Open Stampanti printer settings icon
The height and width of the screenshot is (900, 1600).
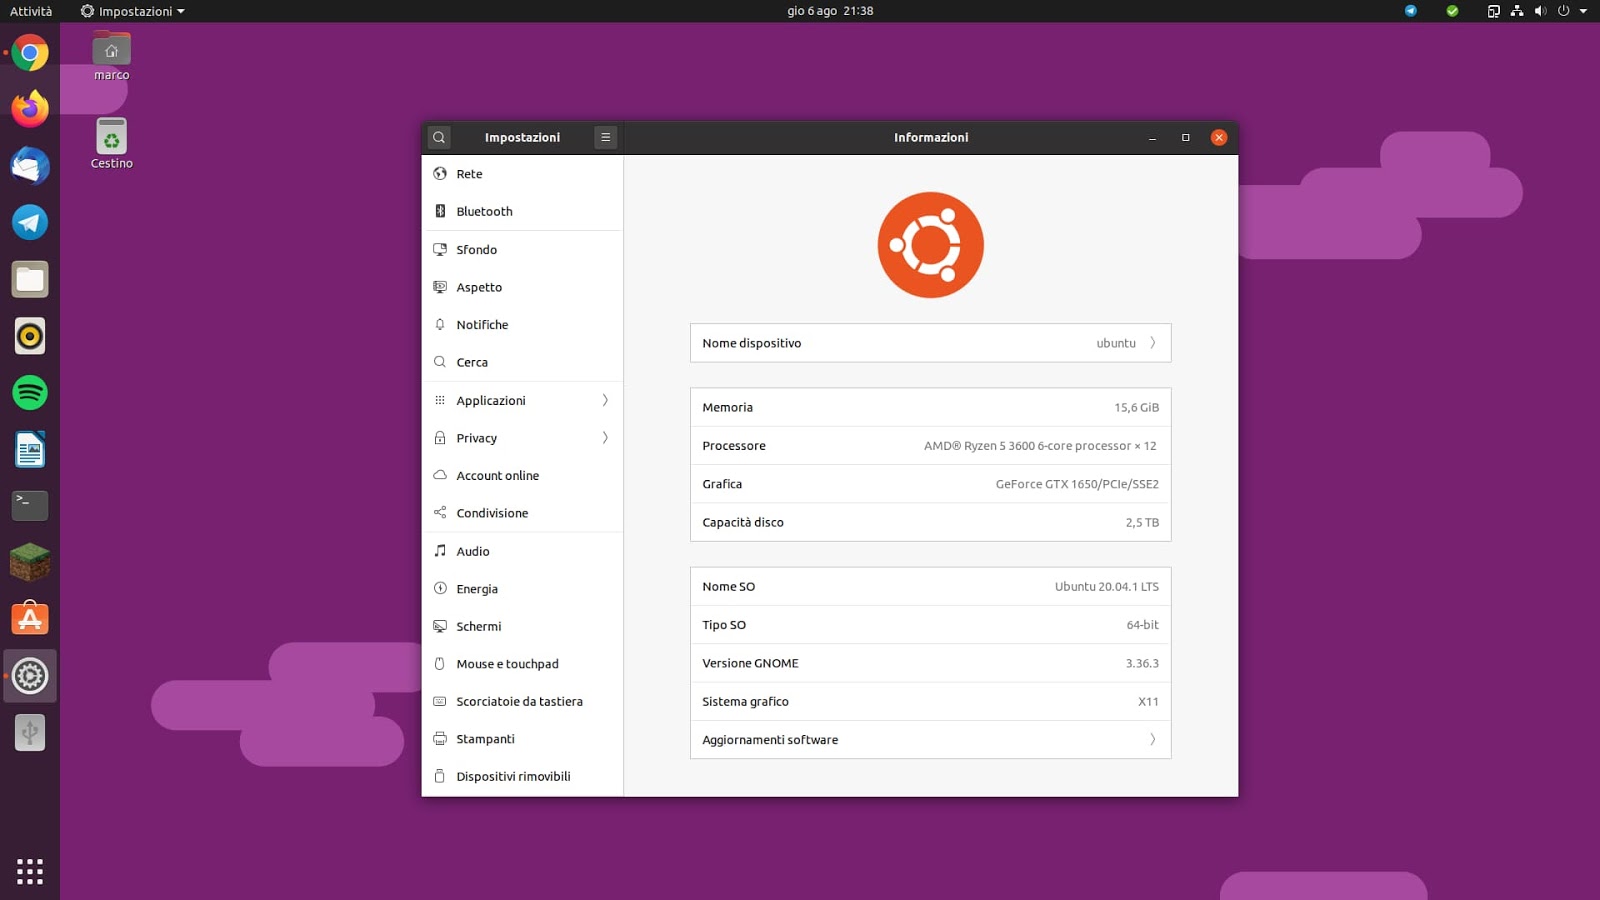440,739
